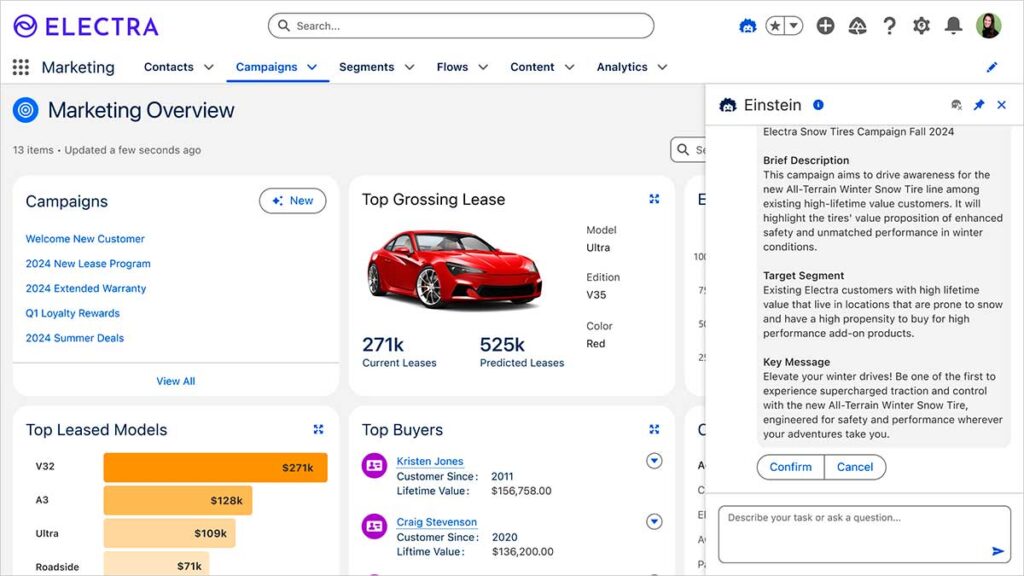The image size is (1024, 576).
Task: Confirm the Einstein campaign brief
Action: click(790, 467)
